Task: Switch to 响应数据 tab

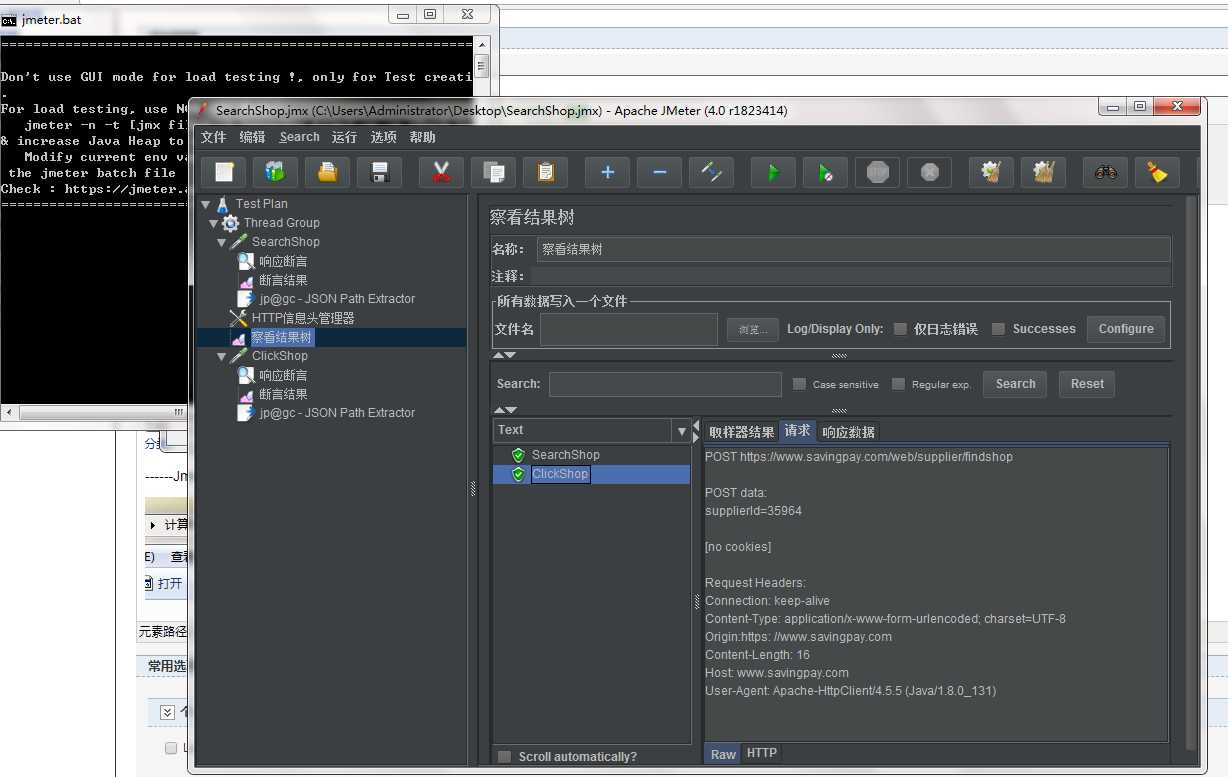Action: pos(848,432)
